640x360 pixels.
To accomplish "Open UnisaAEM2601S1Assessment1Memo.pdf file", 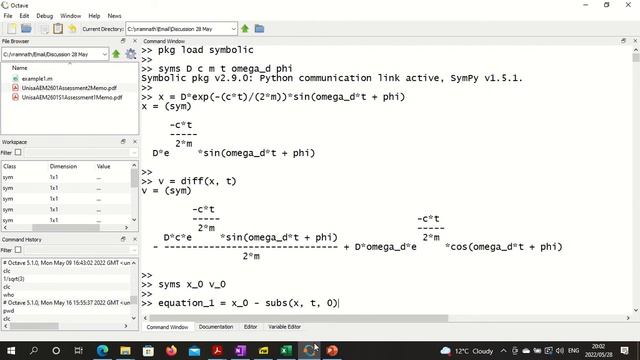I will (x=72, y=97).
